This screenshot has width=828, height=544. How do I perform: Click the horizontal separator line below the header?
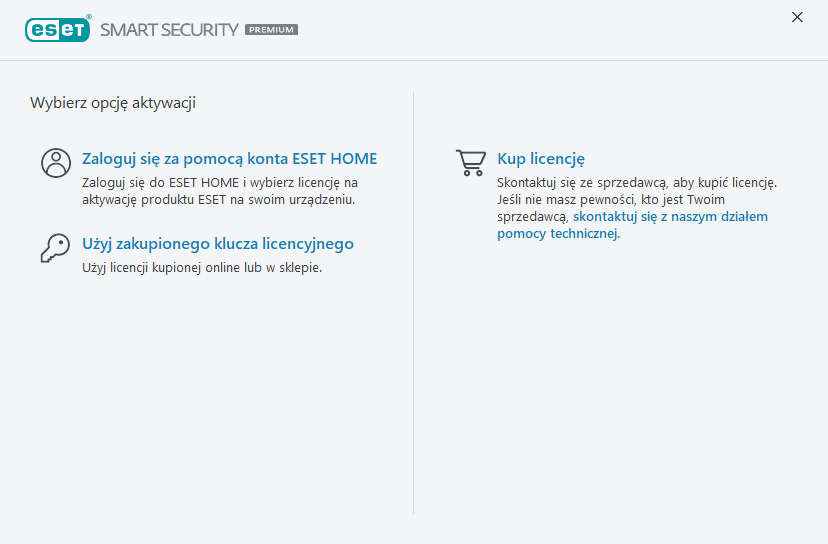414,60
